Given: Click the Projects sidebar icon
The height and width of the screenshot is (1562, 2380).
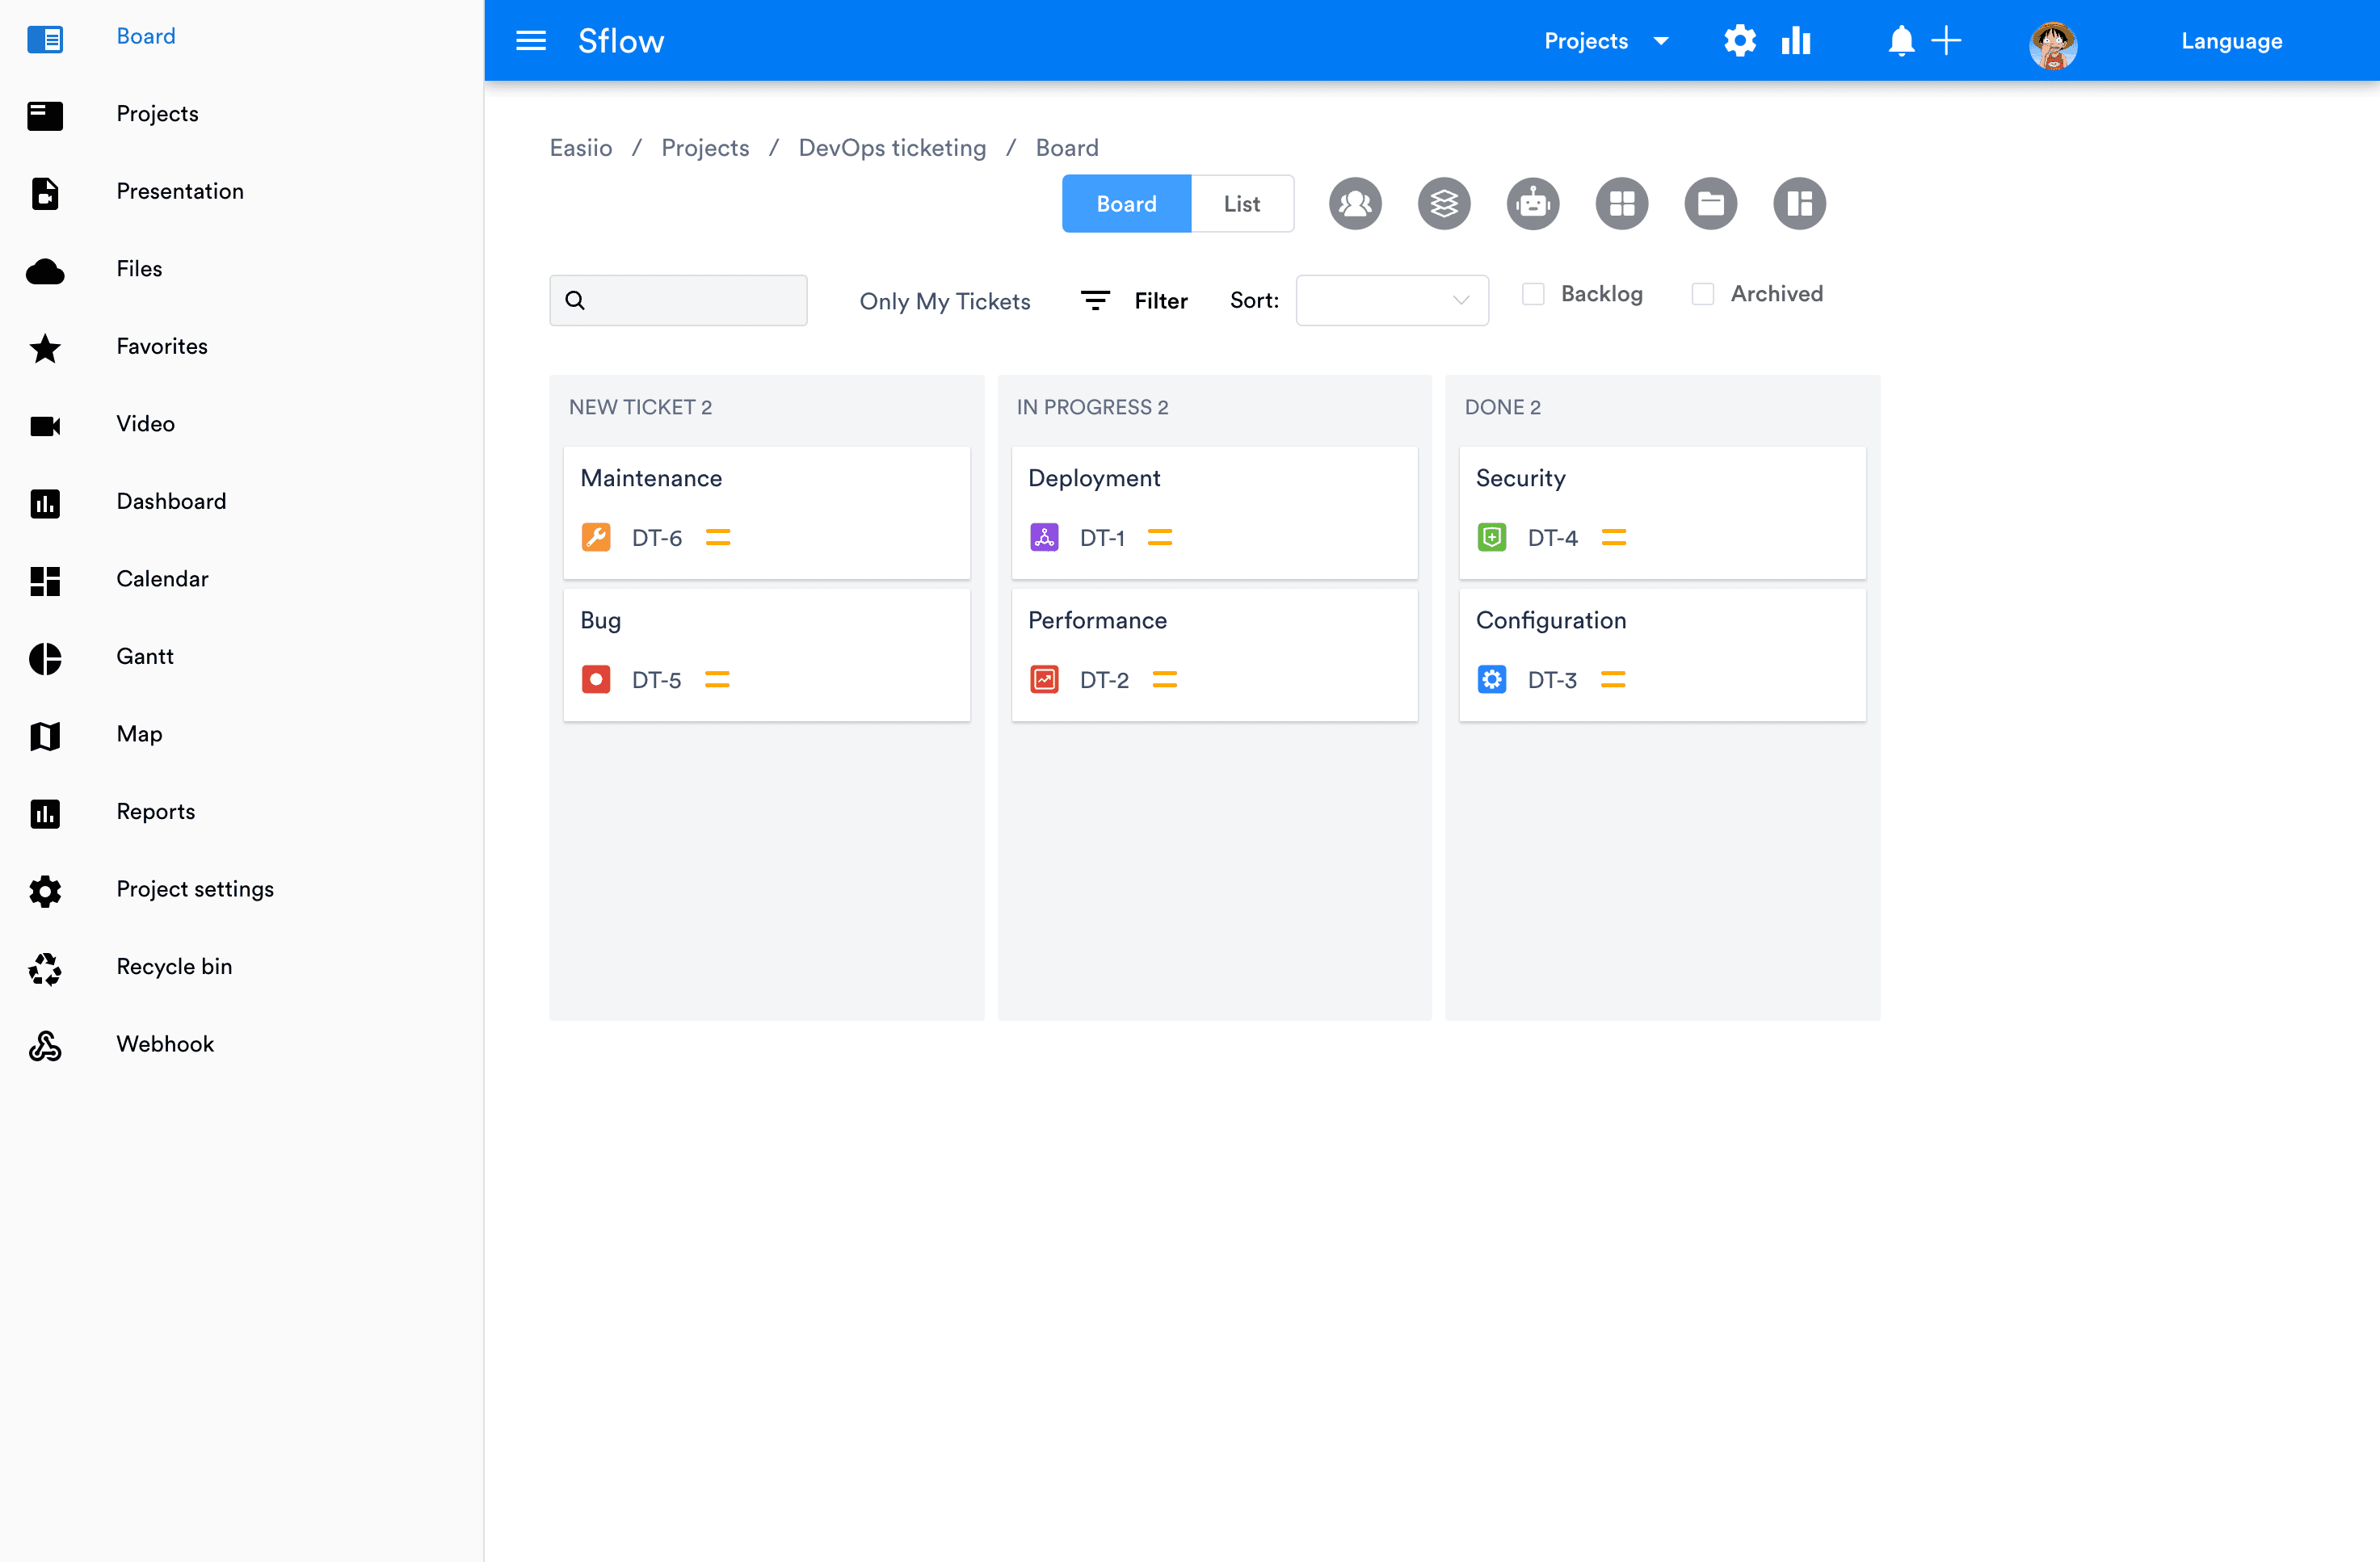Looking at the screenshot, I should pos(45,116).
